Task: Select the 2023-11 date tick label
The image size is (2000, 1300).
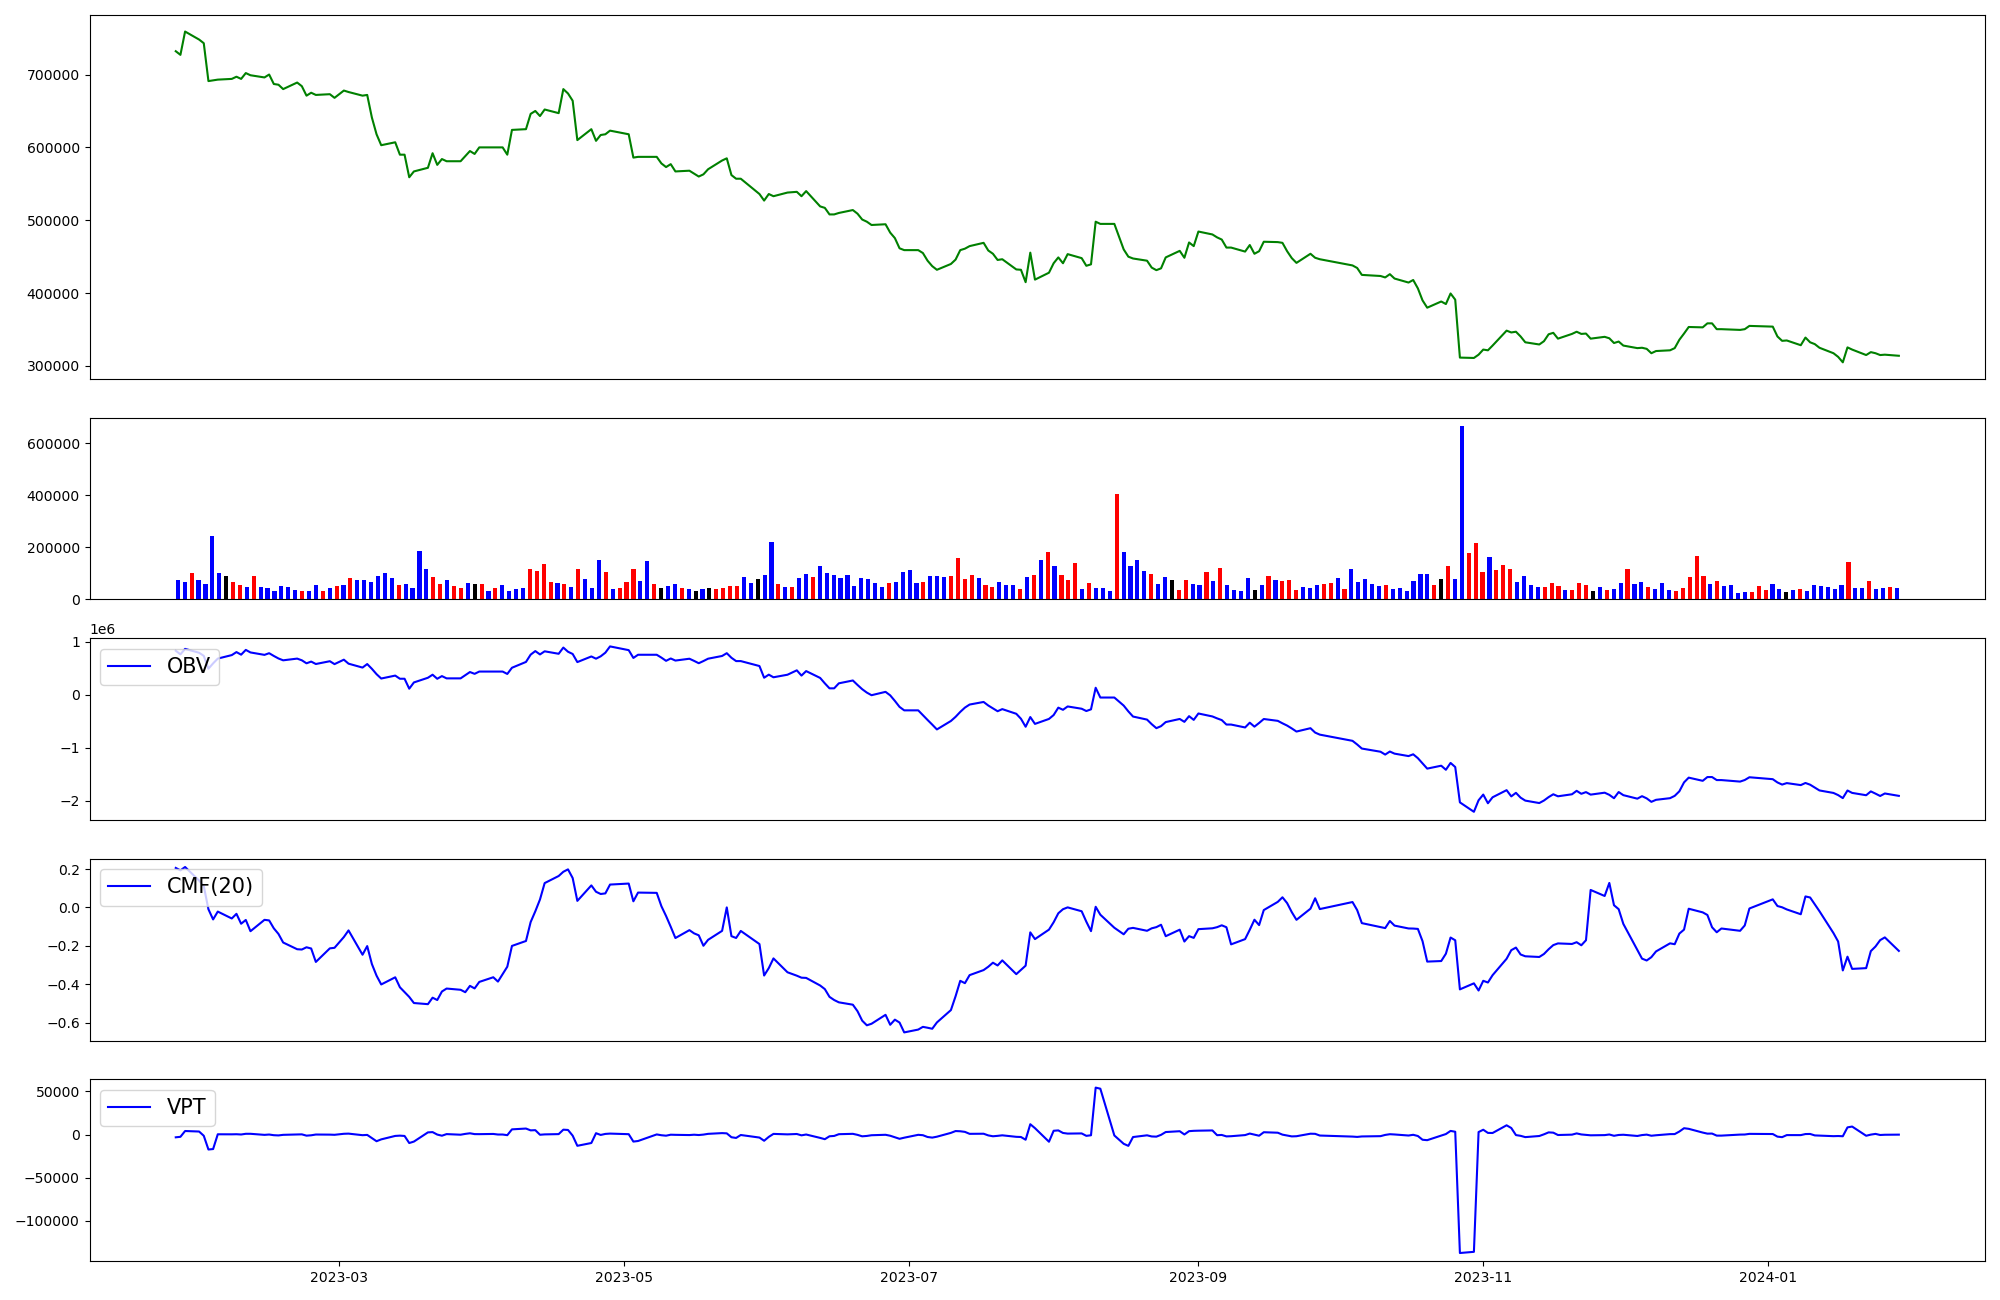Action: click(1483, 1277)
